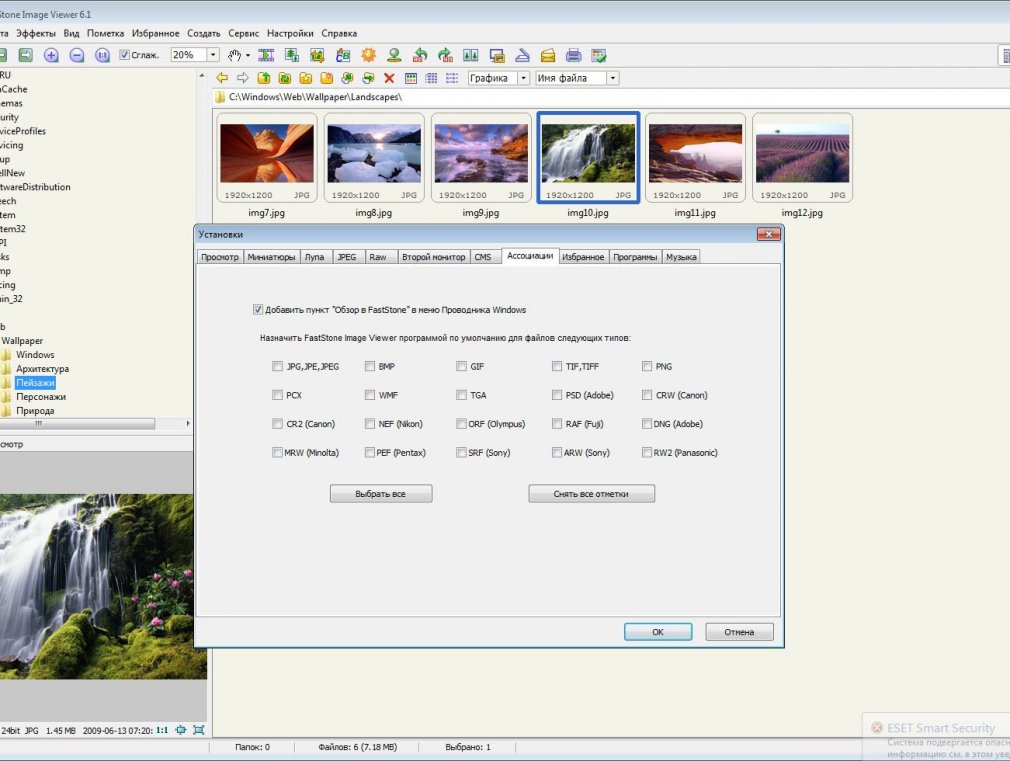Switch to thumbnails view icon
The image size is (1010, 761).
coord(410,78)
